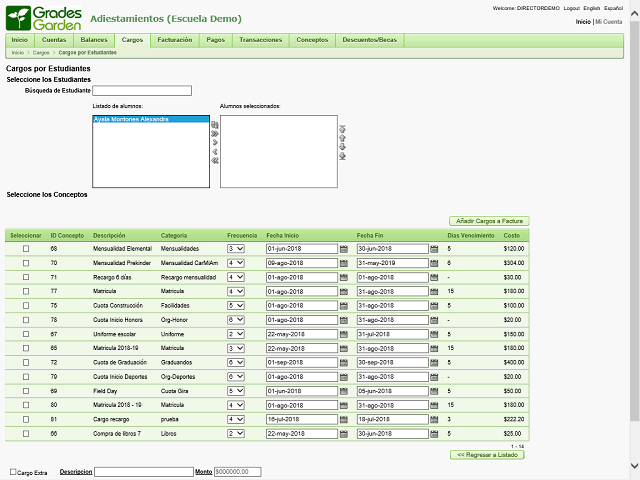
Task: Open Fecha Inicio calendar for Mensualidad Elemental
Action: (344, 249)
